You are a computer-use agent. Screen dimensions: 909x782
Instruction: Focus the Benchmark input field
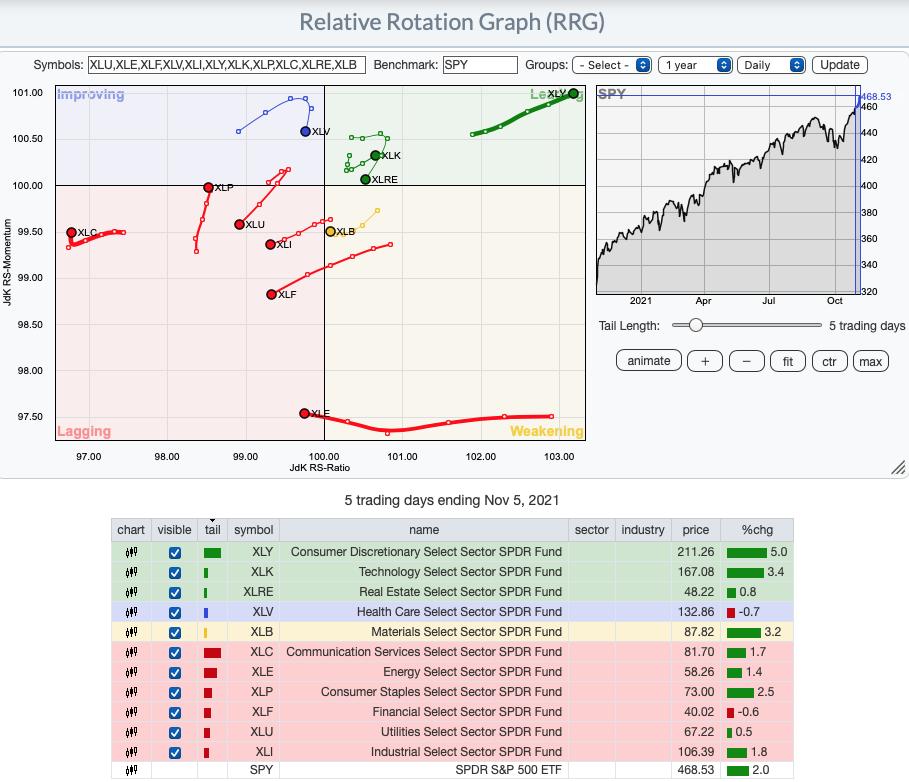480,65
